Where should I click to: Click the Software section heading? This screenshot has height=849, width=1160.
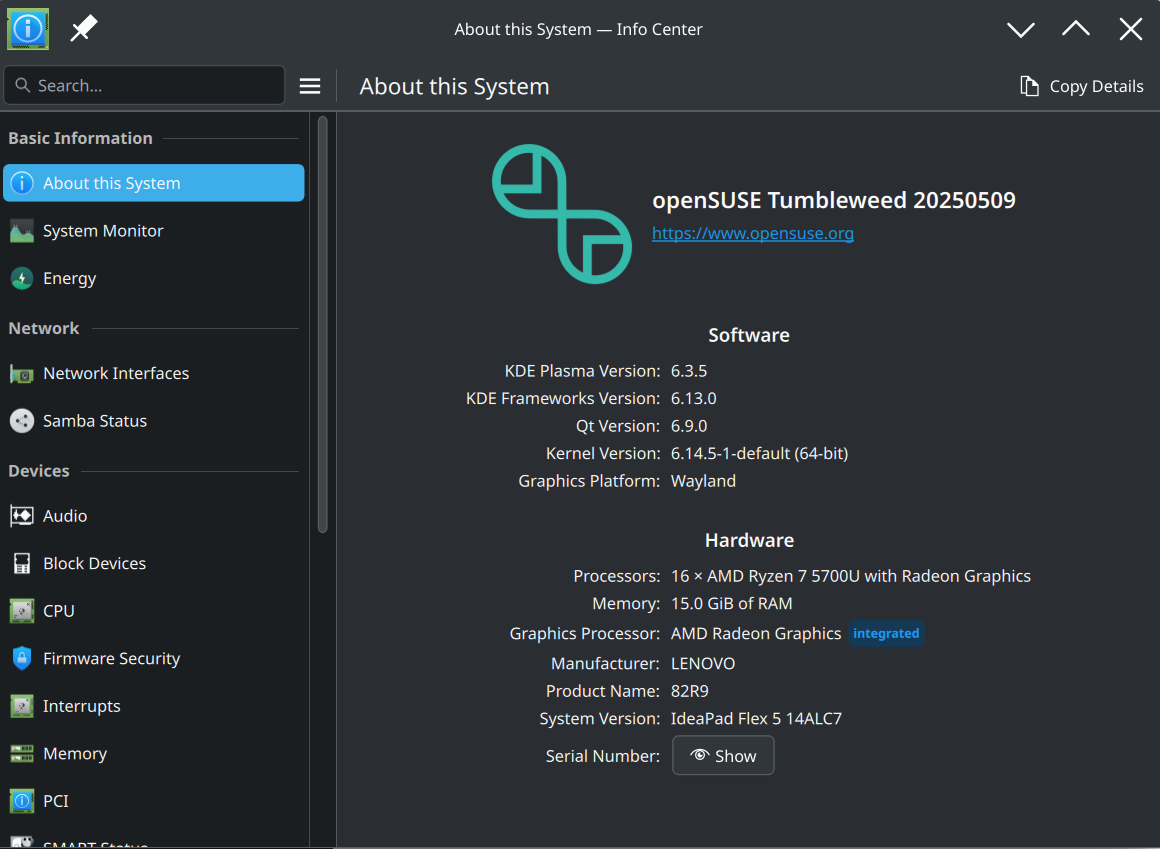(749, 335)
